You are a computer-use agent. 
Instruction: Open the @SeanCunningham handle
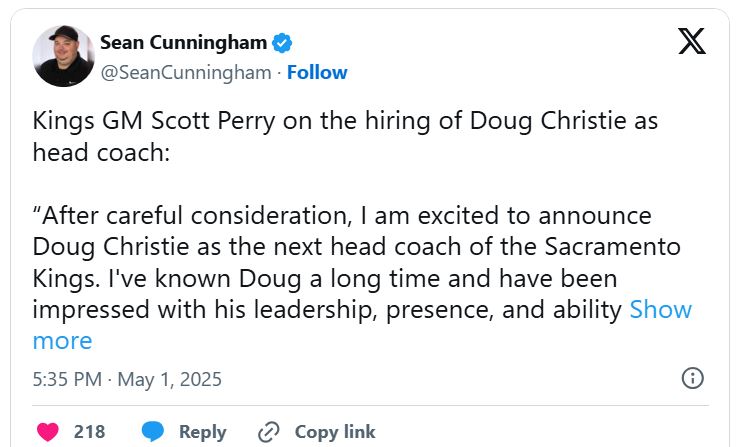click(185, 72)
